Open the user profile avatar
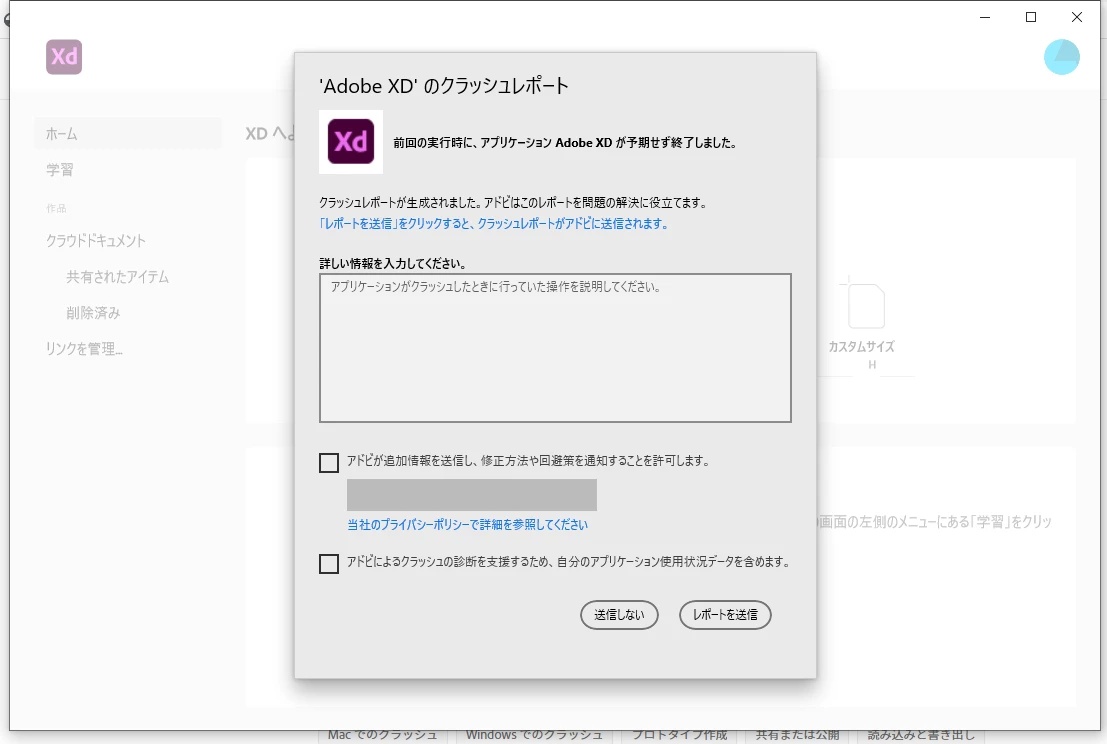This screenshot has width=1107, height=744. (x=1061, y=57)
